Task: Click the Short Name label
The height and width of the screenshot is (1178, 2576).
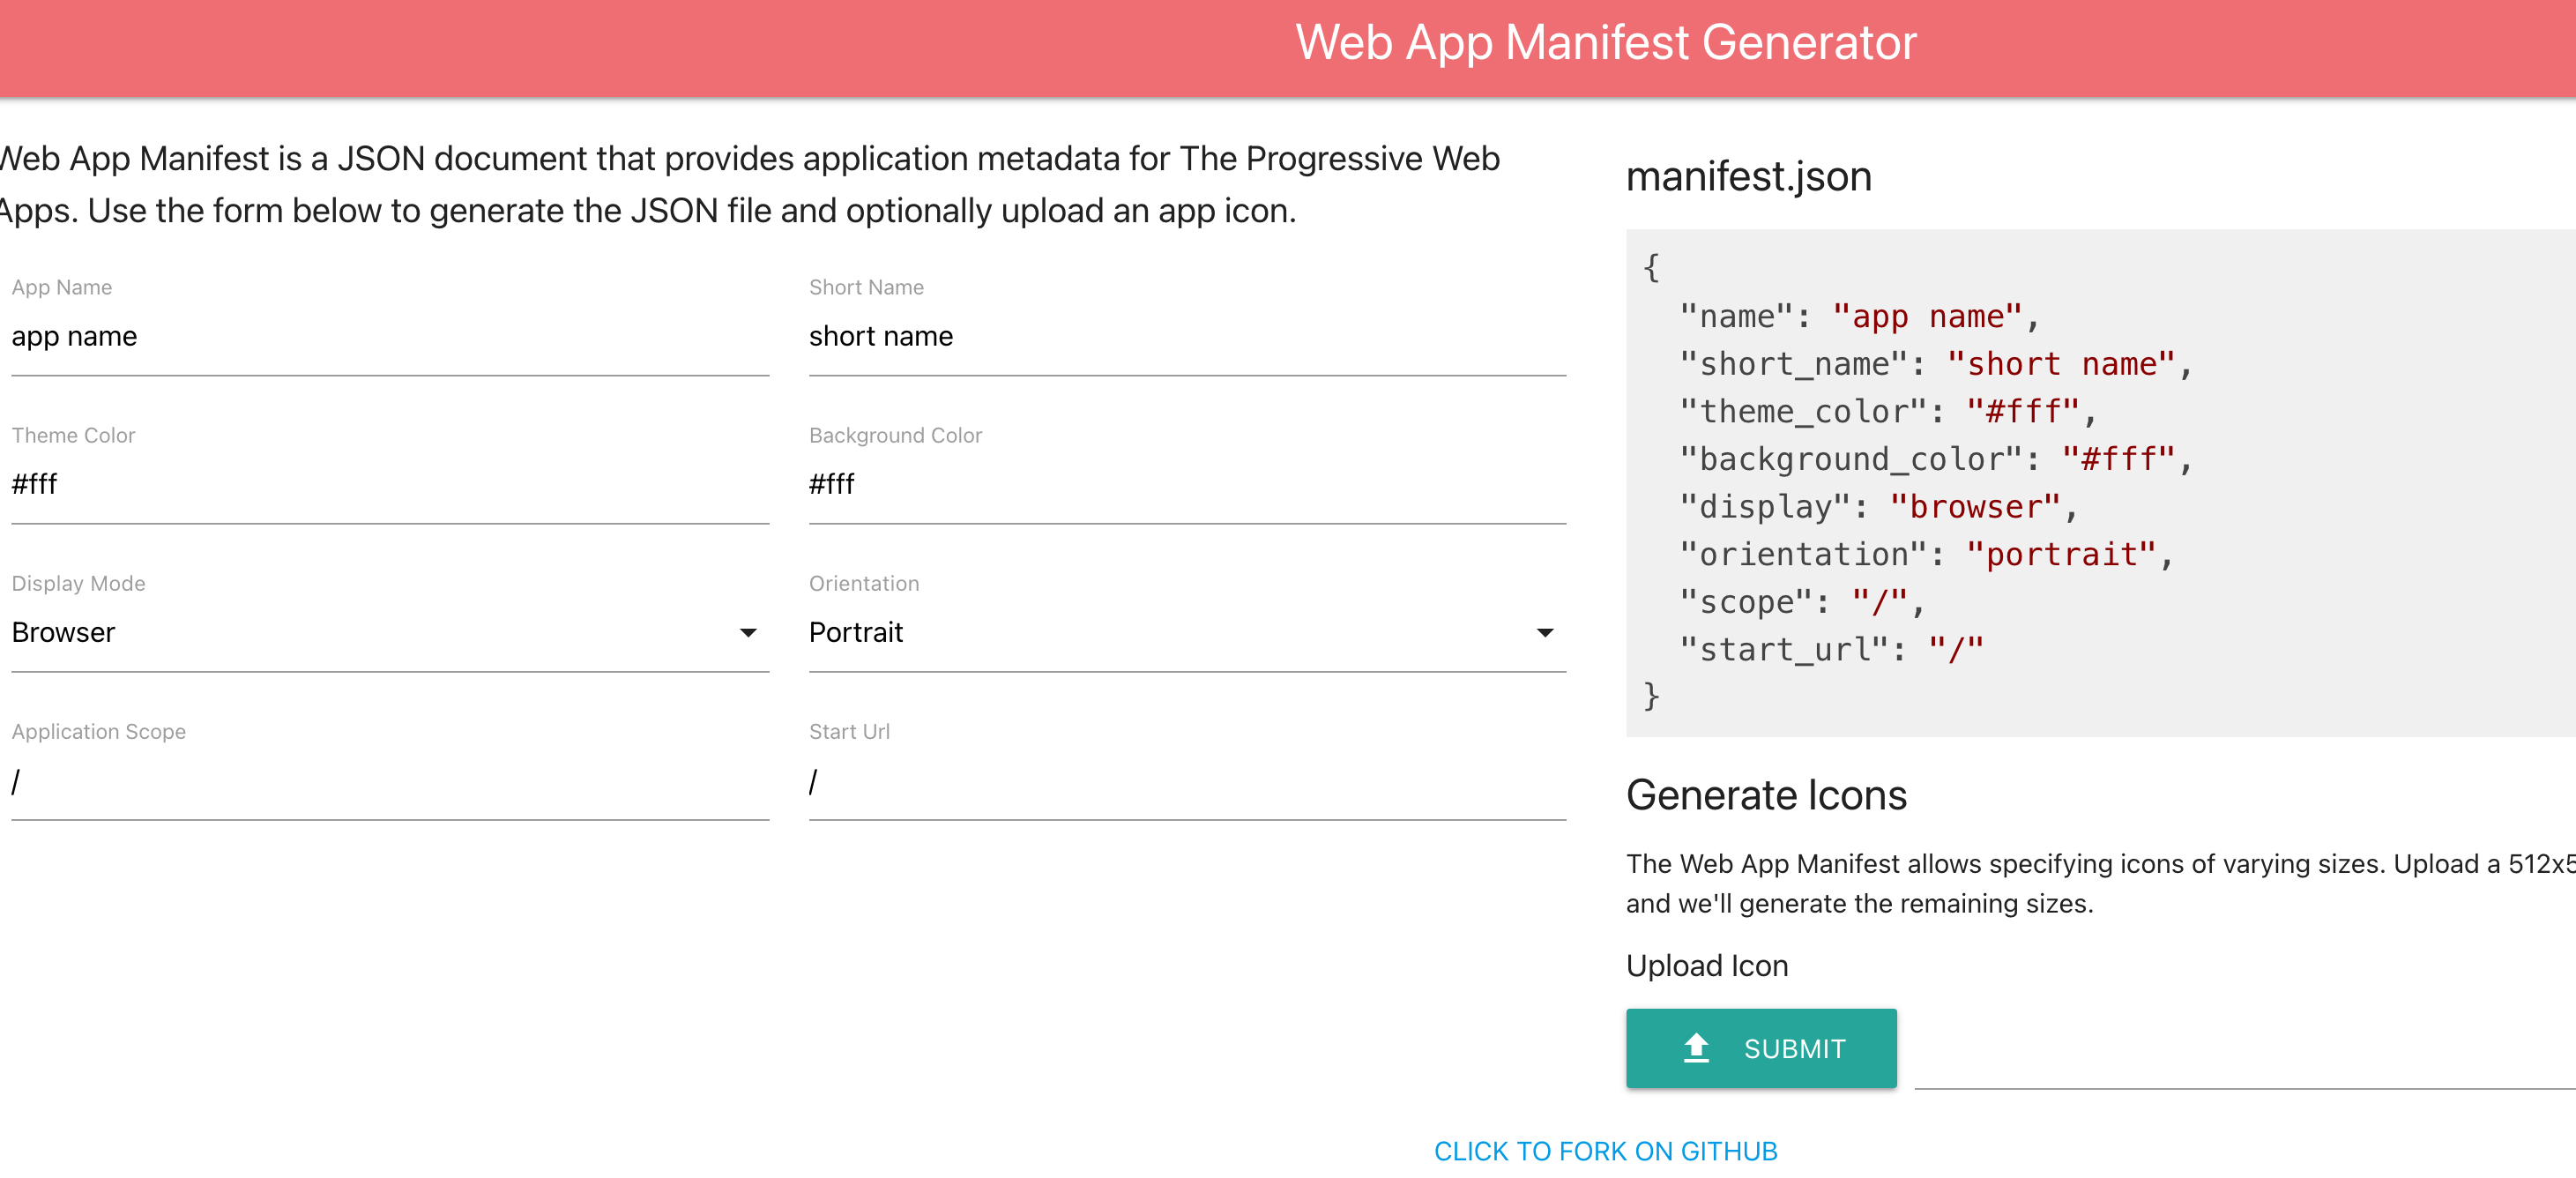Action: [866, 288]
